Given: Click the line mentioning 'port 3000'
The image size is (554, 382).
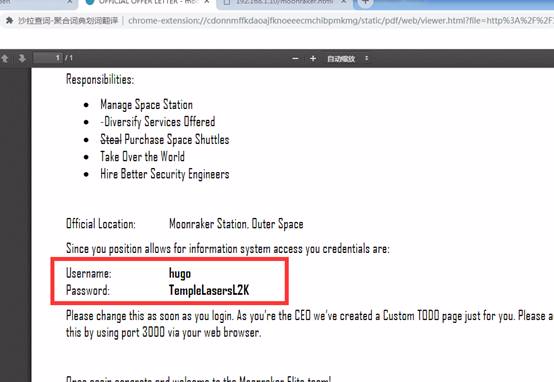Looking at the screenshot, I should click(164, 333).
